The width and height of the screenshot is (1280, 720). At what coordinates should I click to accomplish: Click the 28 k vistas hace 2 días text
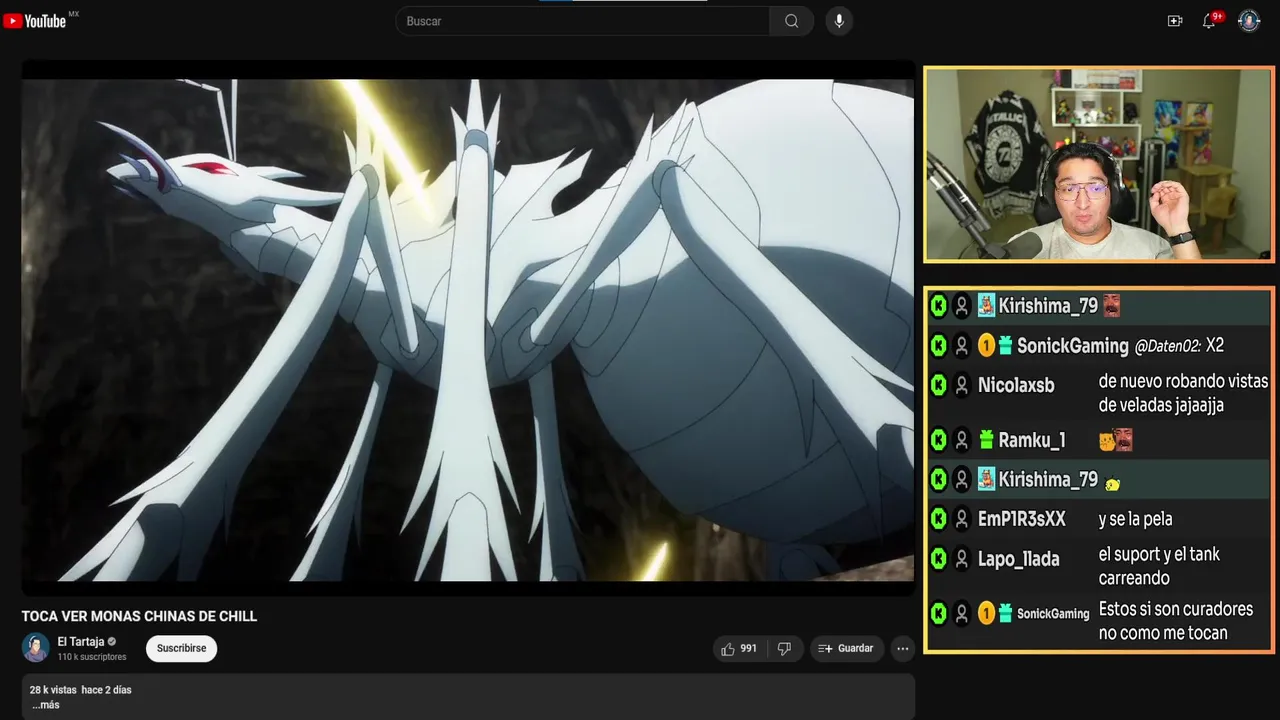(x=80, y=690)
